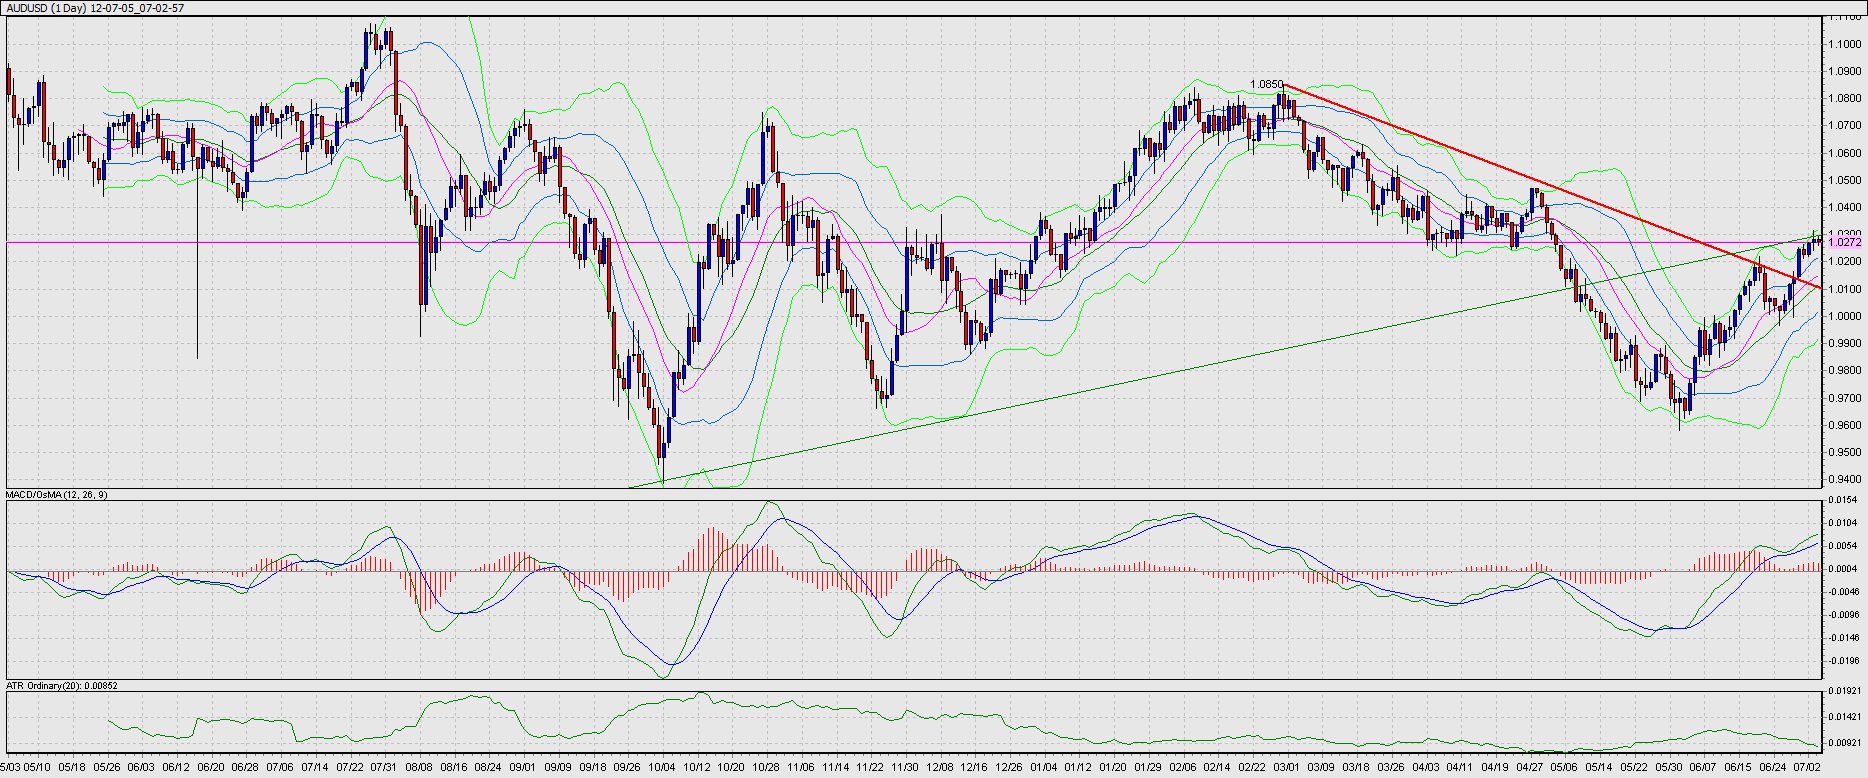Click the 06/07 date on time axis
The height and width of the screenshot is (778, 1868).
1702,768
